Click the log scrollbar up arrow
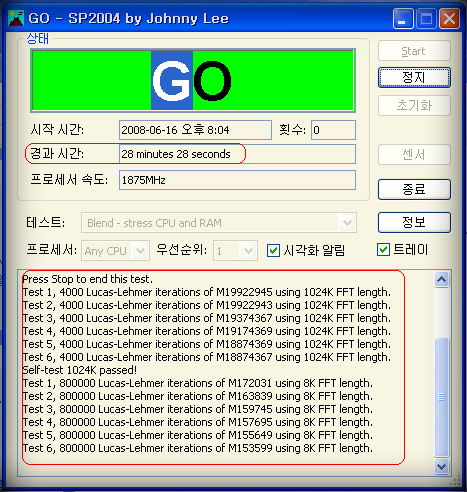 coord(442,279)
